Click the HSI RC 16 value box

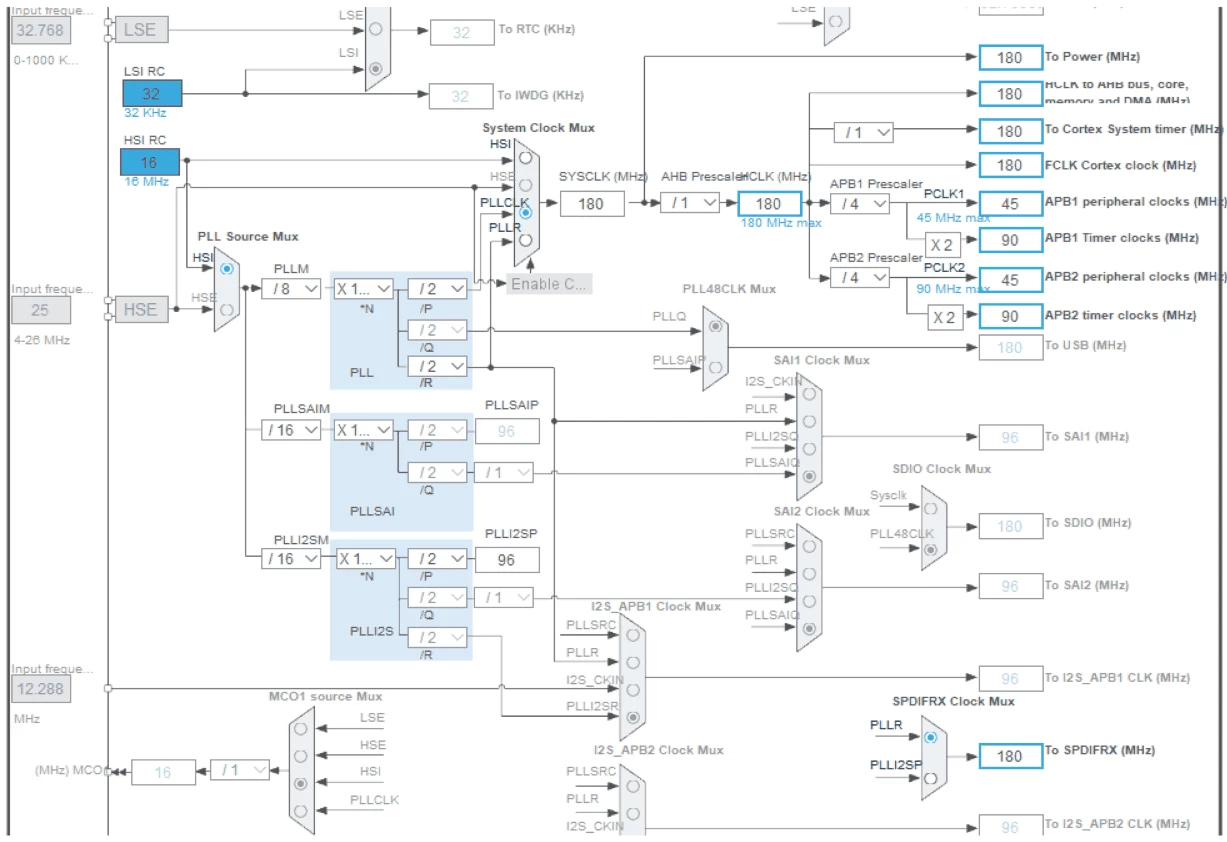[150, 162]
